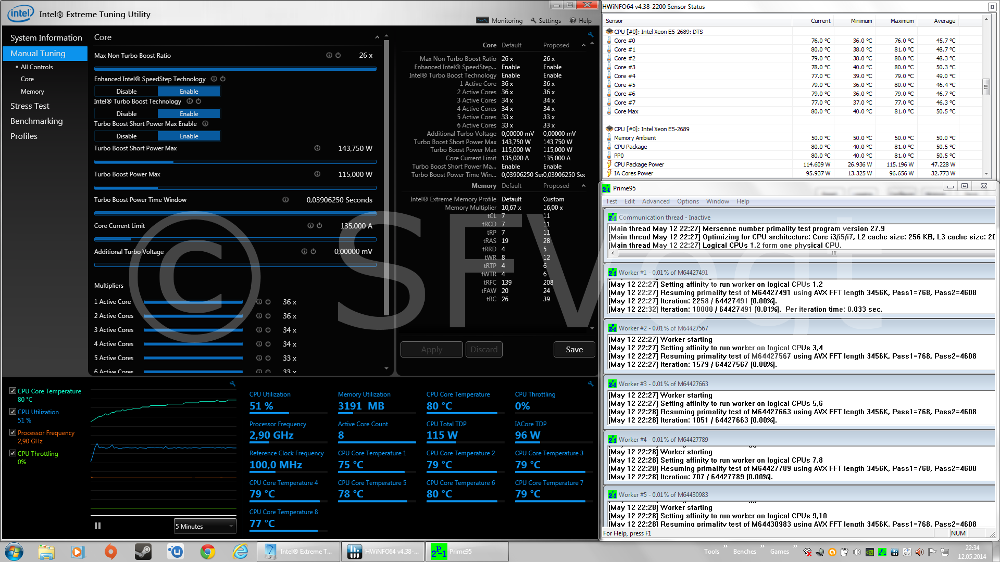Open wrench icon above proposed settings panel
The image size is (1000, 562).
pos(591,34)
